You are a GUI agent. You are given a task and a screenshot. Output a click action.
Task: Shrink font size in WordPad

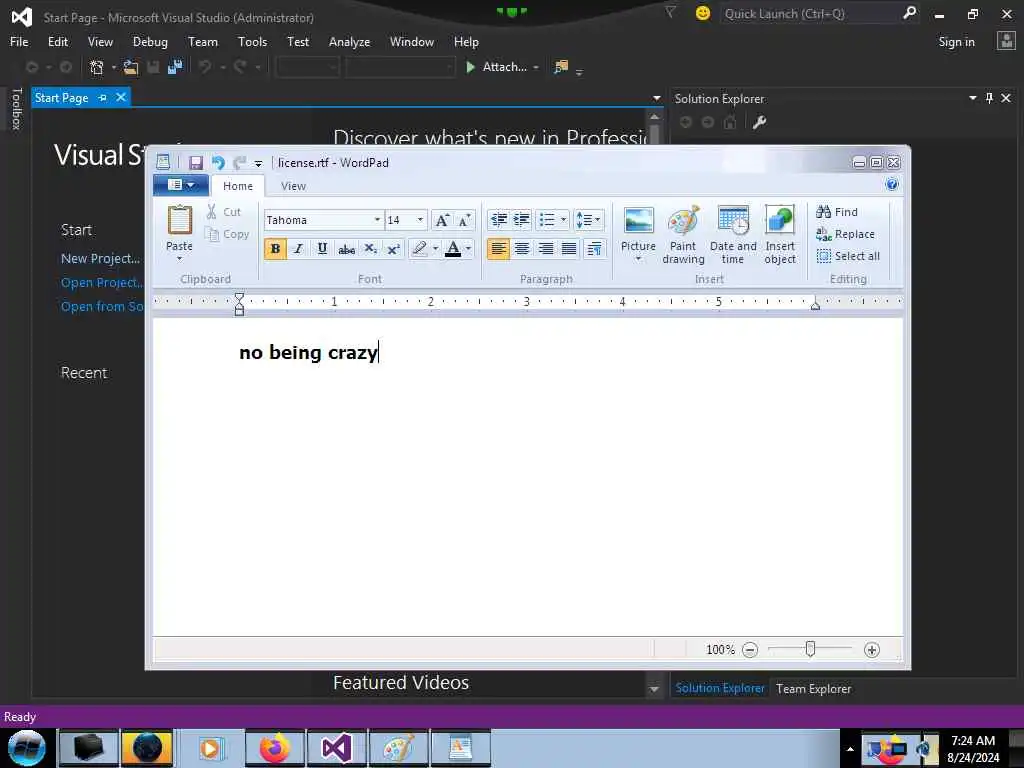[464, 220]
